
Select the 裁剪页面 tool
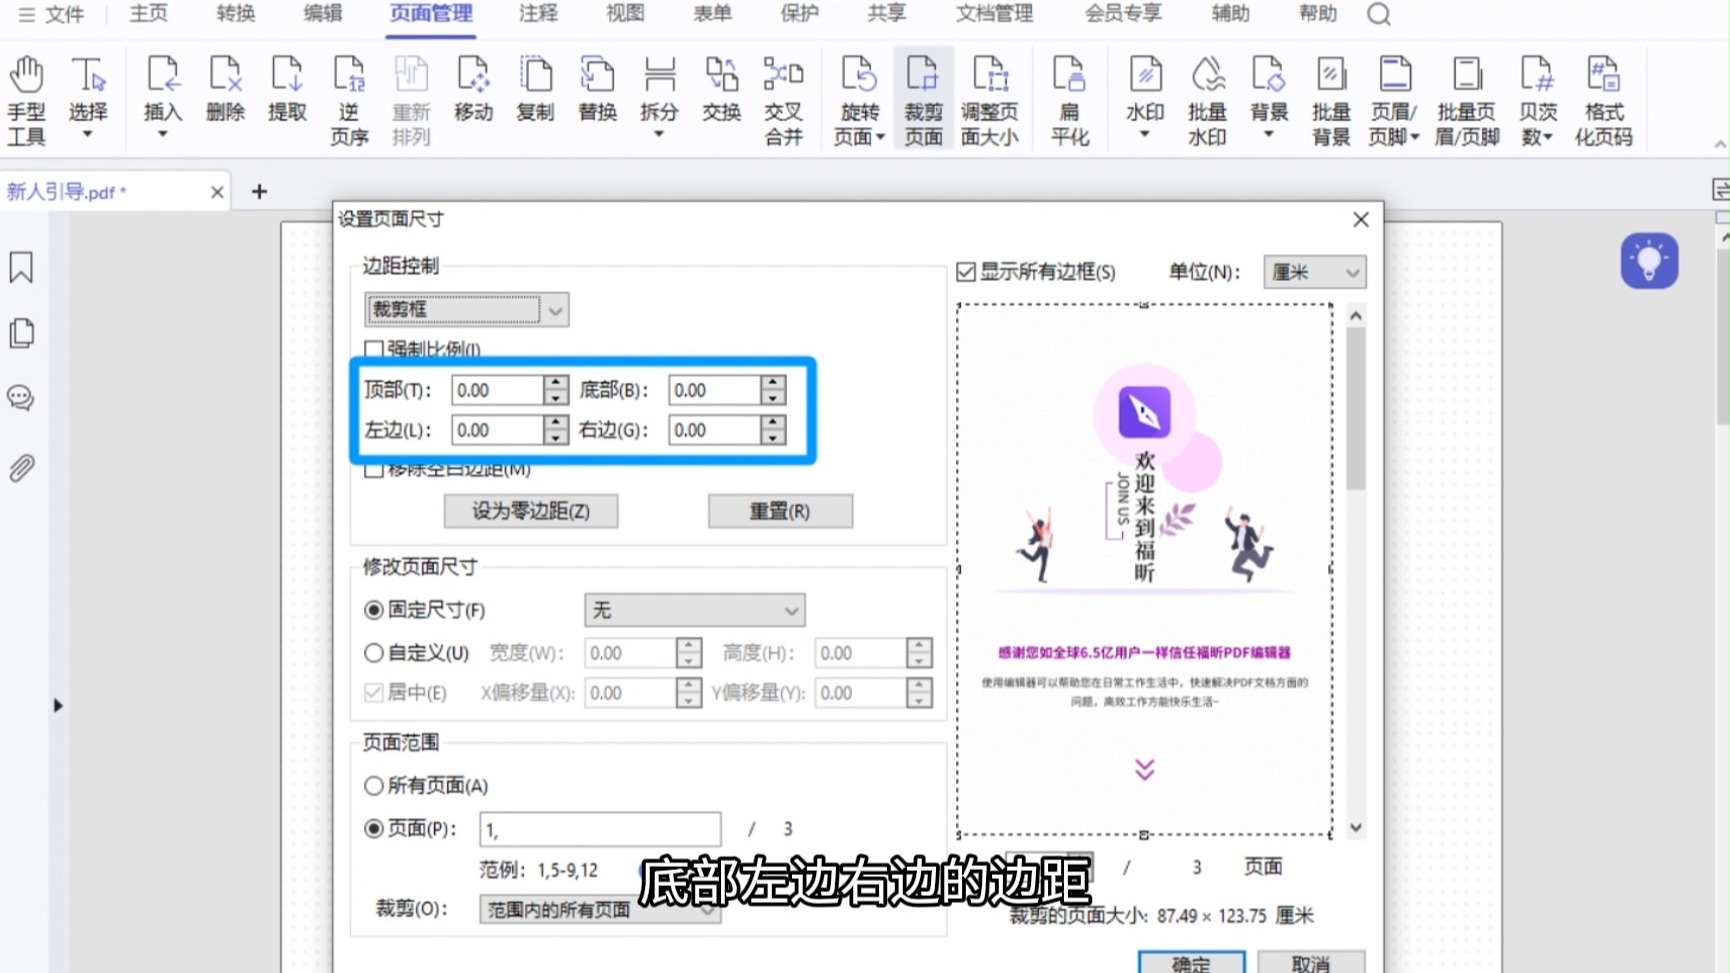(922, 97)
